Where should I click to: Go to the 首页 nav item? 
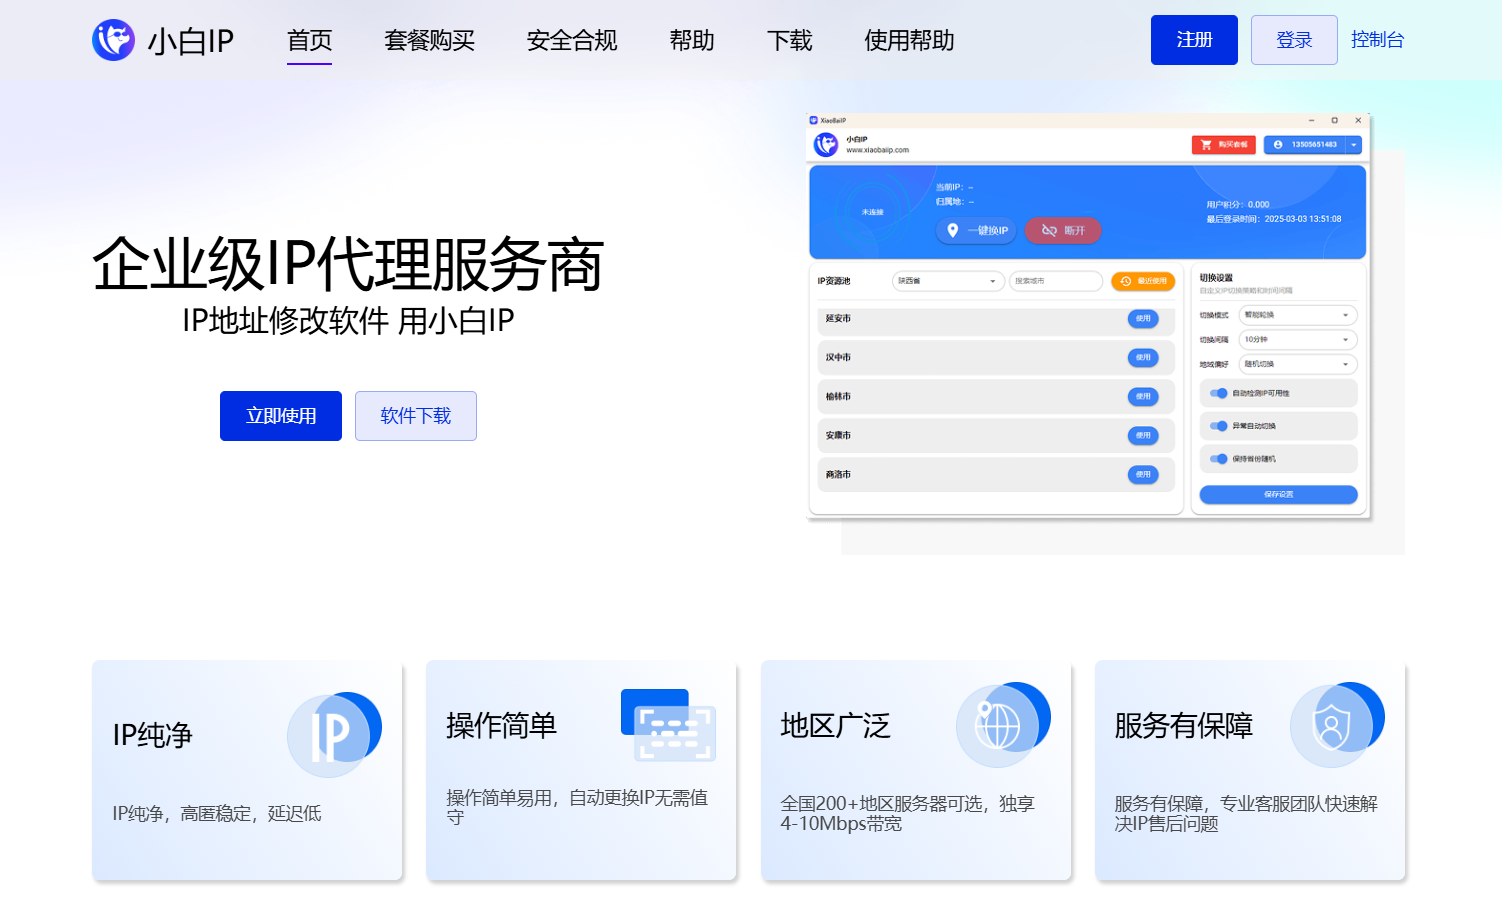309,40
